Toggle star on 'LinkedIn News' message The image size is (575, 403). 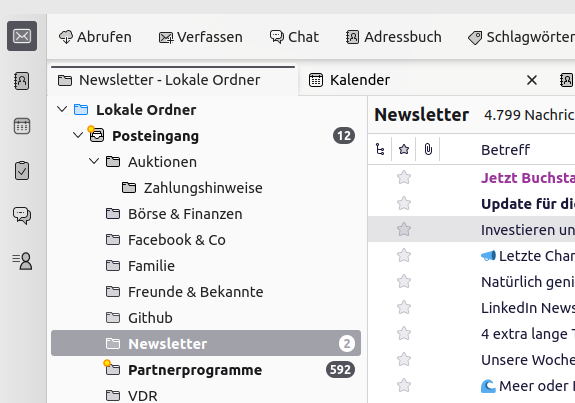[404, 308]
